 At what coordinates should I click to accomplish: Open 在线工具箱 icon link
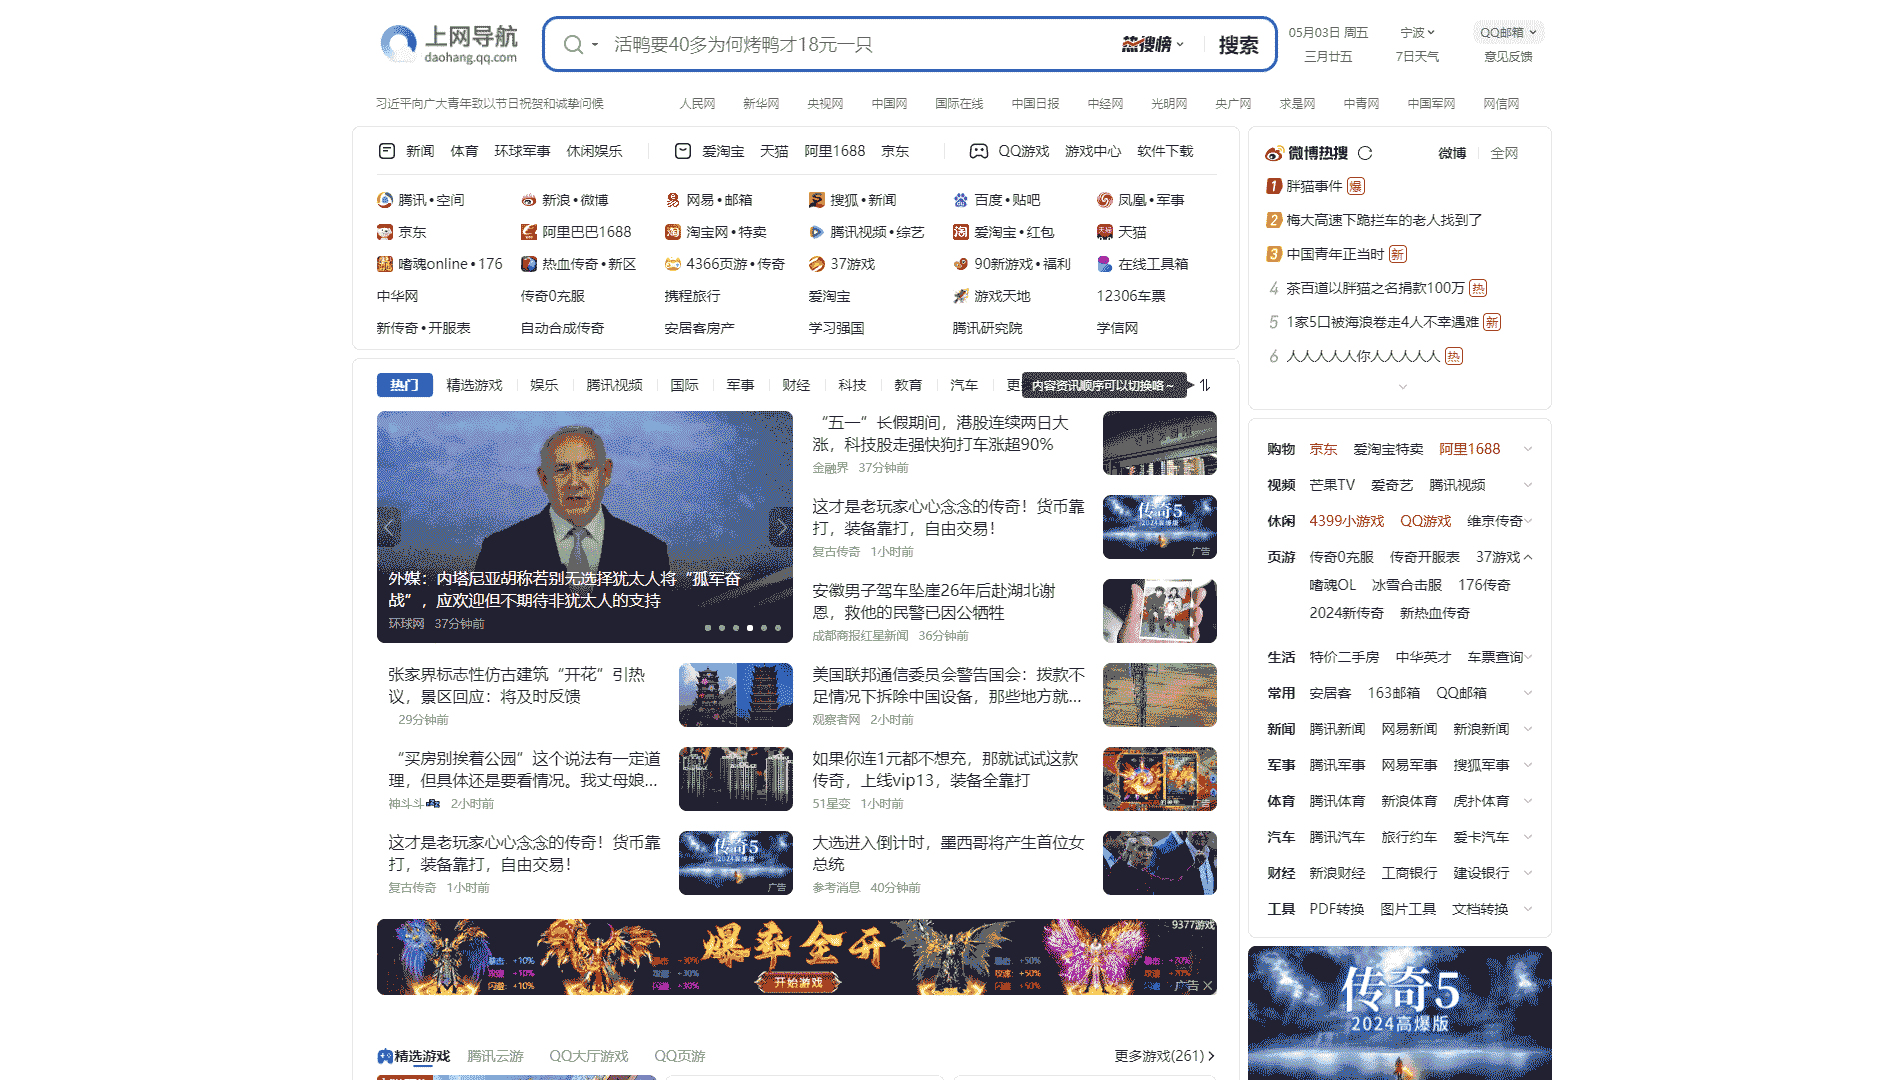pyautogui.click(x=1105, y=264)
